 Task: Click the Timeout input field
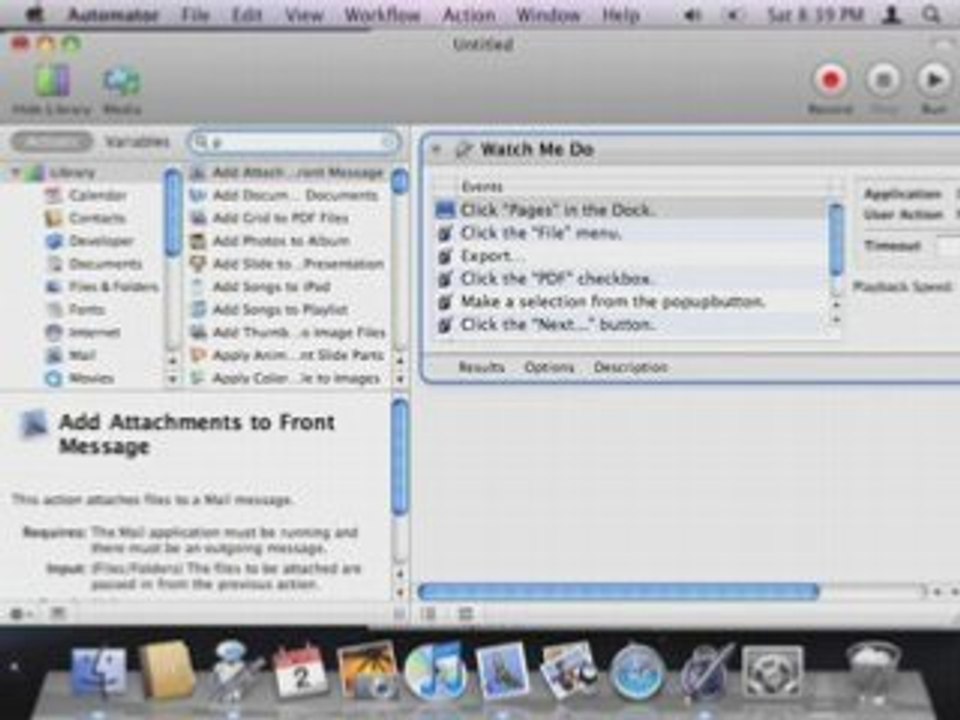tap(948, 246)
